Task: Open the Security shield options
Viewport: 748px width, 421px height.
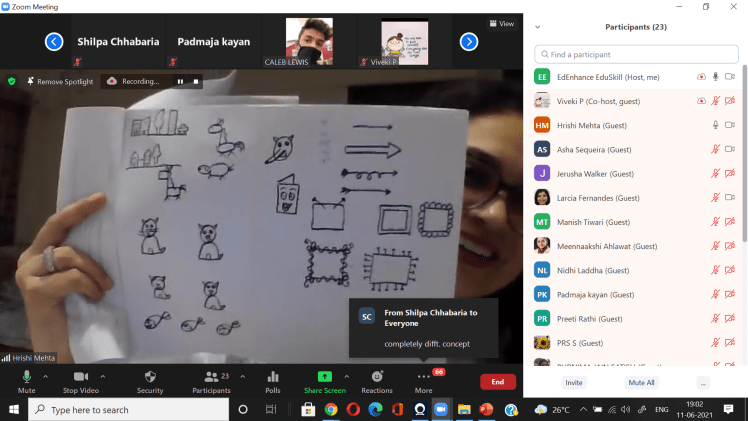Action: [x=149, y=380]
